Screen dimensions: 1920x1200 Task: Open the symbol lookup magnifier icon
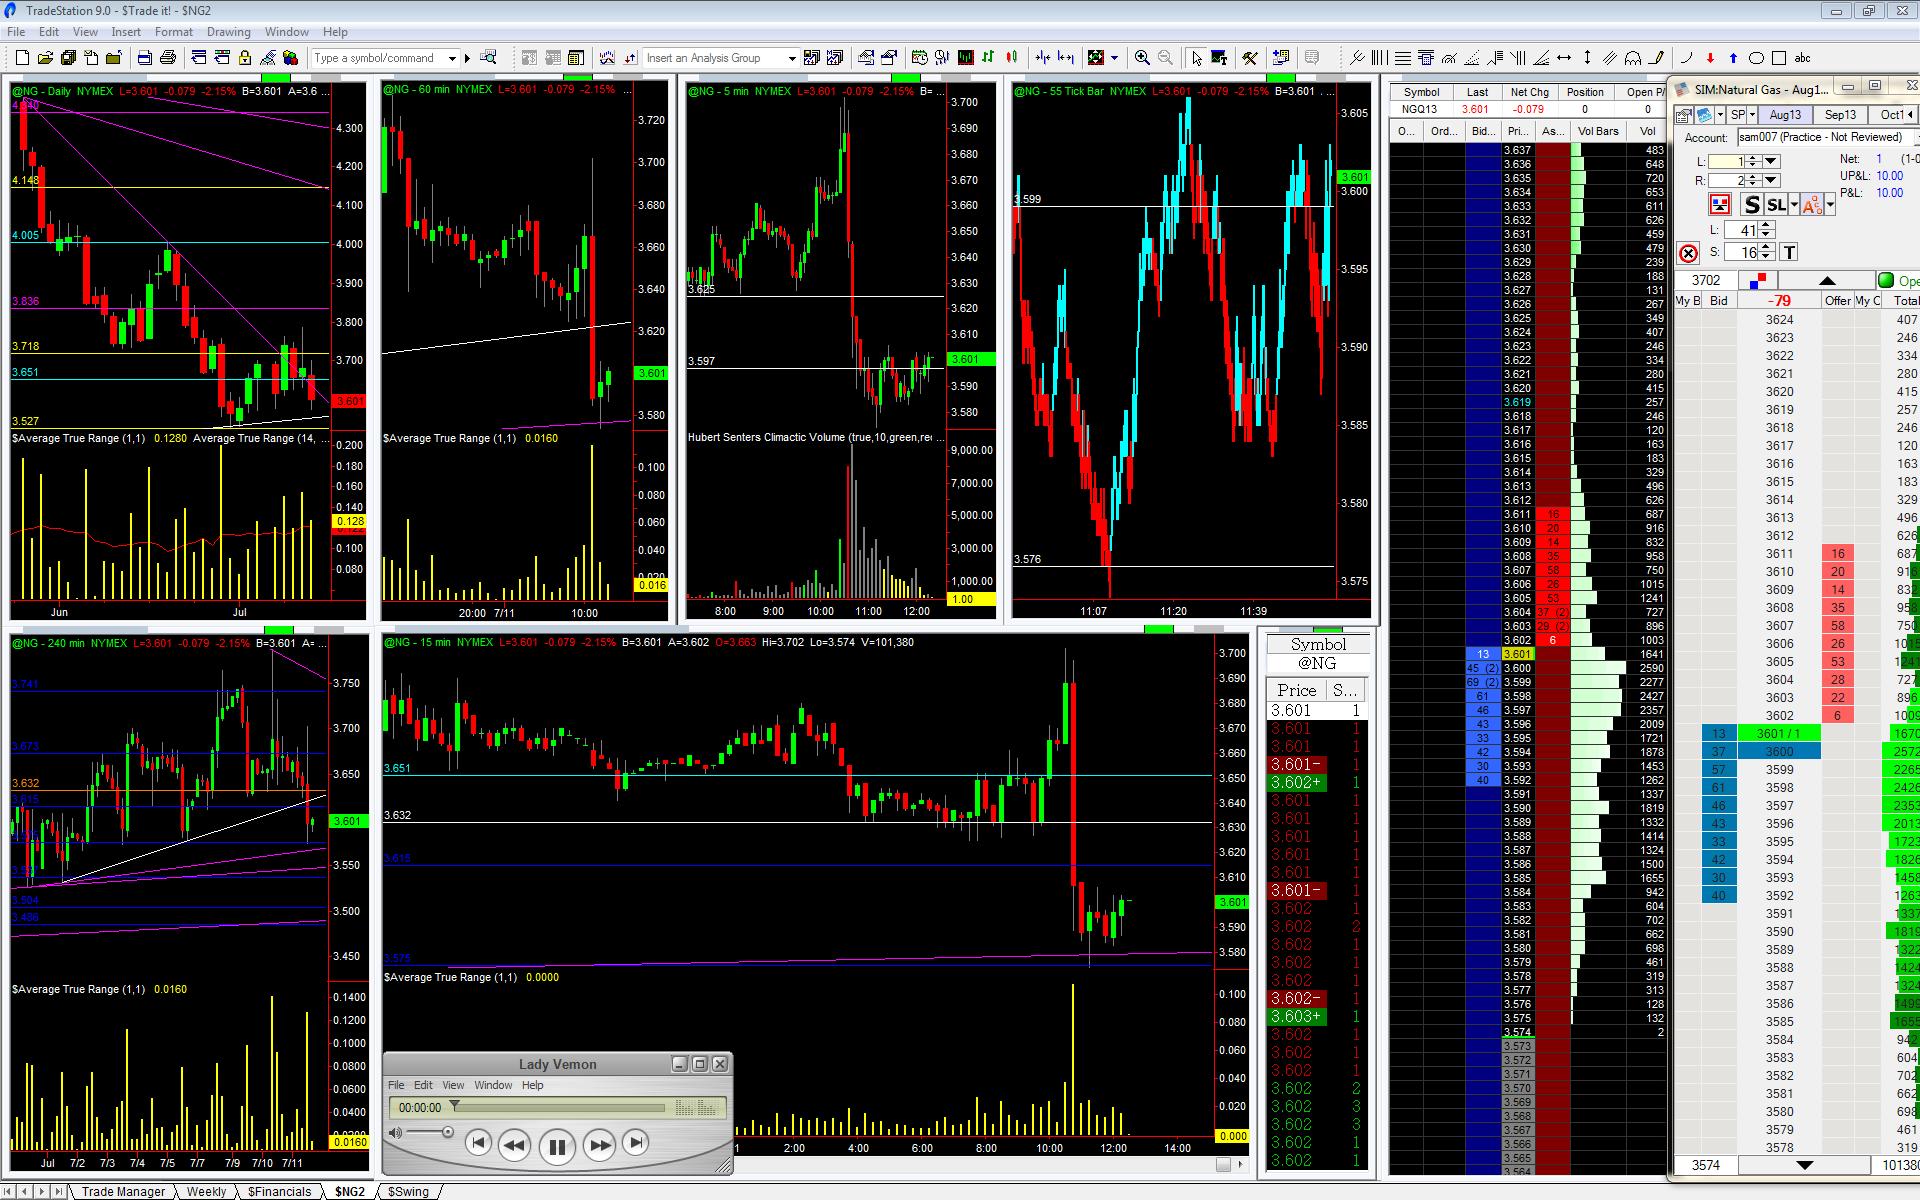click(x=488, y=58)
